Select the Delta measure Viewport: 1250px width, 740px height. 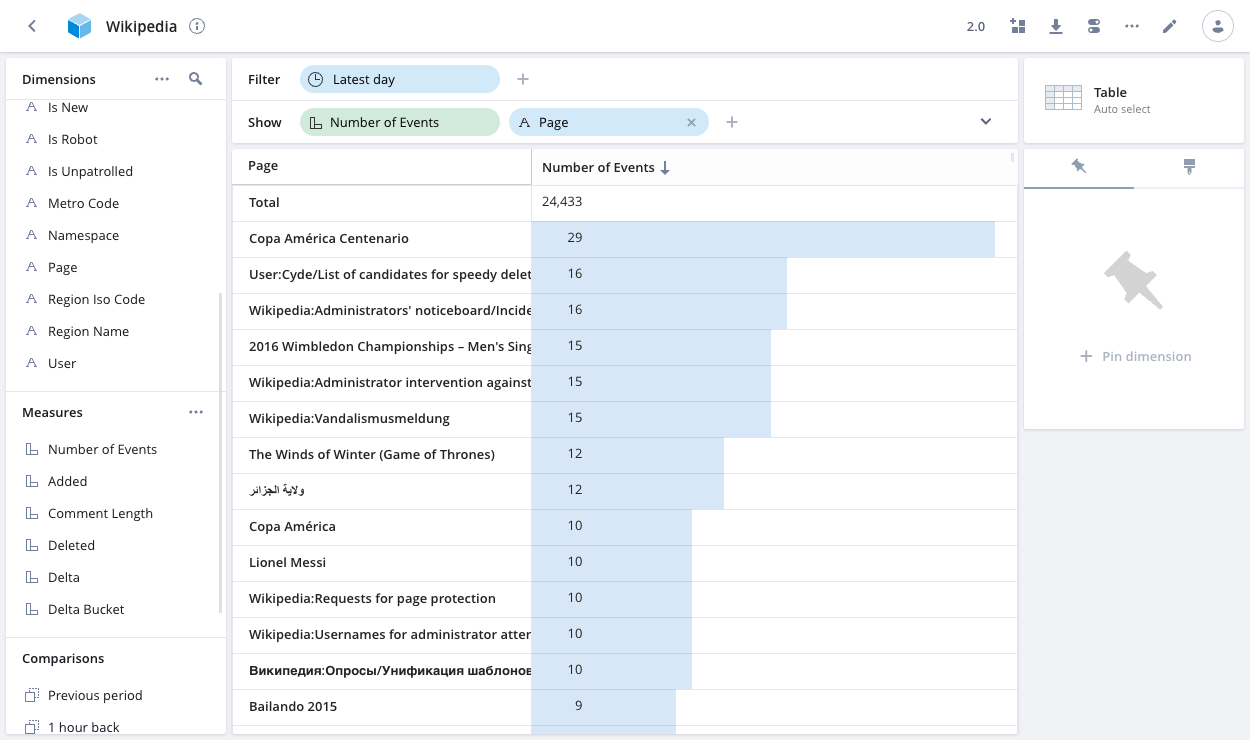click(116, 577)
